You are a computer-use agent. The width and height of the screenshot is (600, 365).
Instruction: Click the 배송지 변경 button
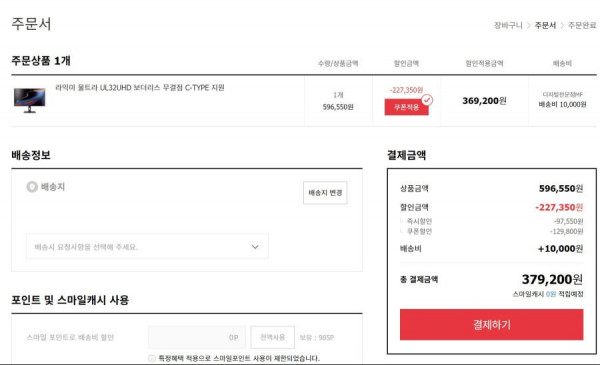[x=325, y=192]
